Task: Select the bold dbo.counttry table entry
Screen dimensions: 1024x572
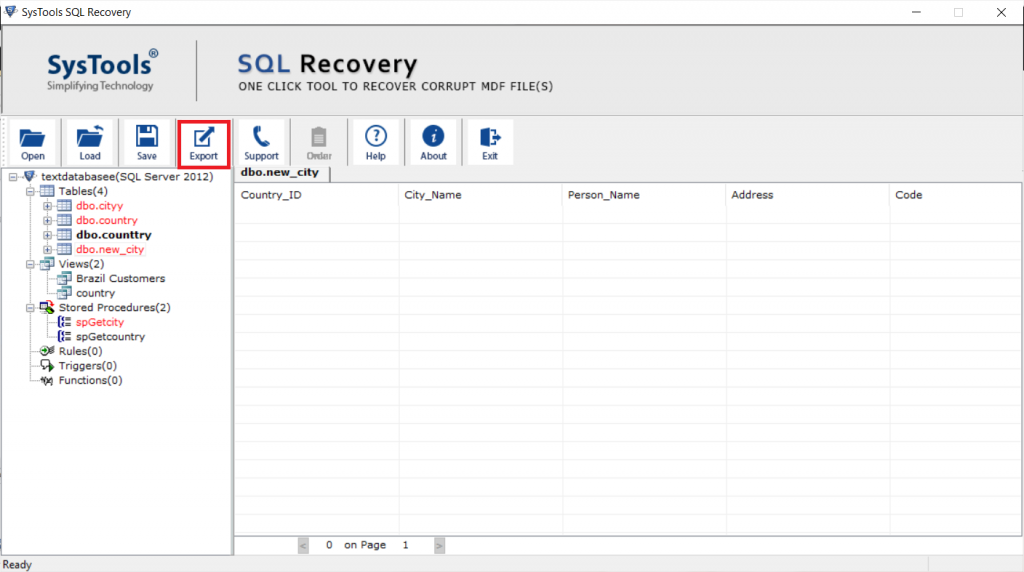Action: 114,234
